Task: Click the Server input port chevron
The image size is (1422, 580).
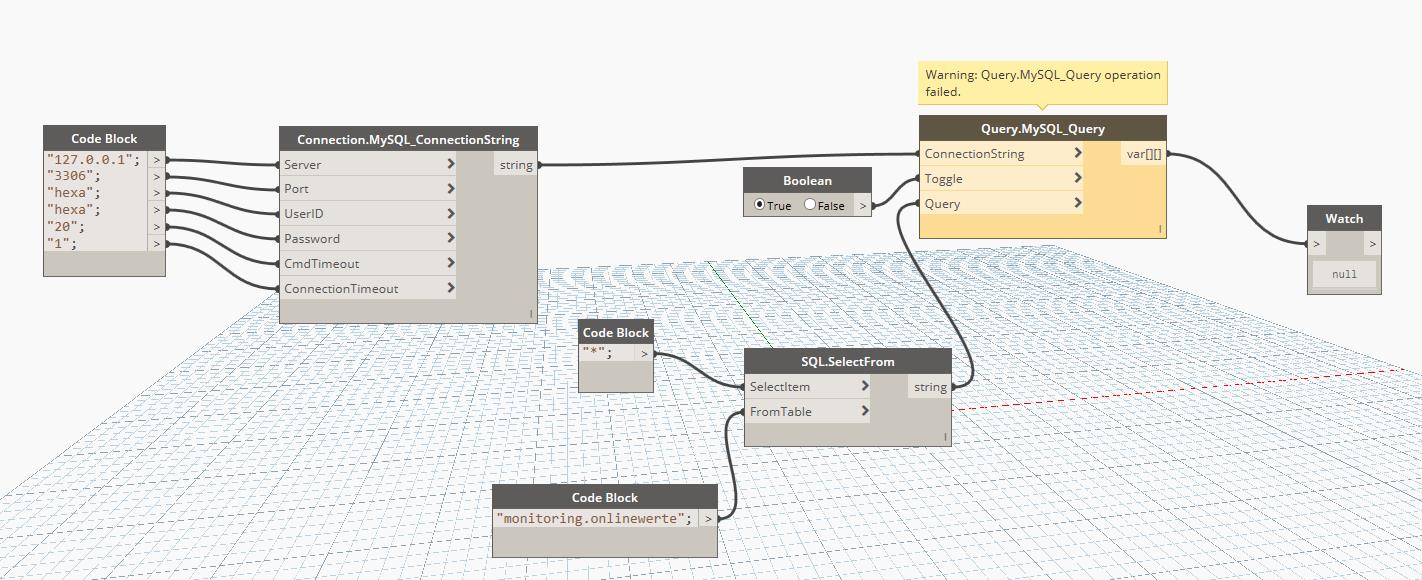Action: 451,164
